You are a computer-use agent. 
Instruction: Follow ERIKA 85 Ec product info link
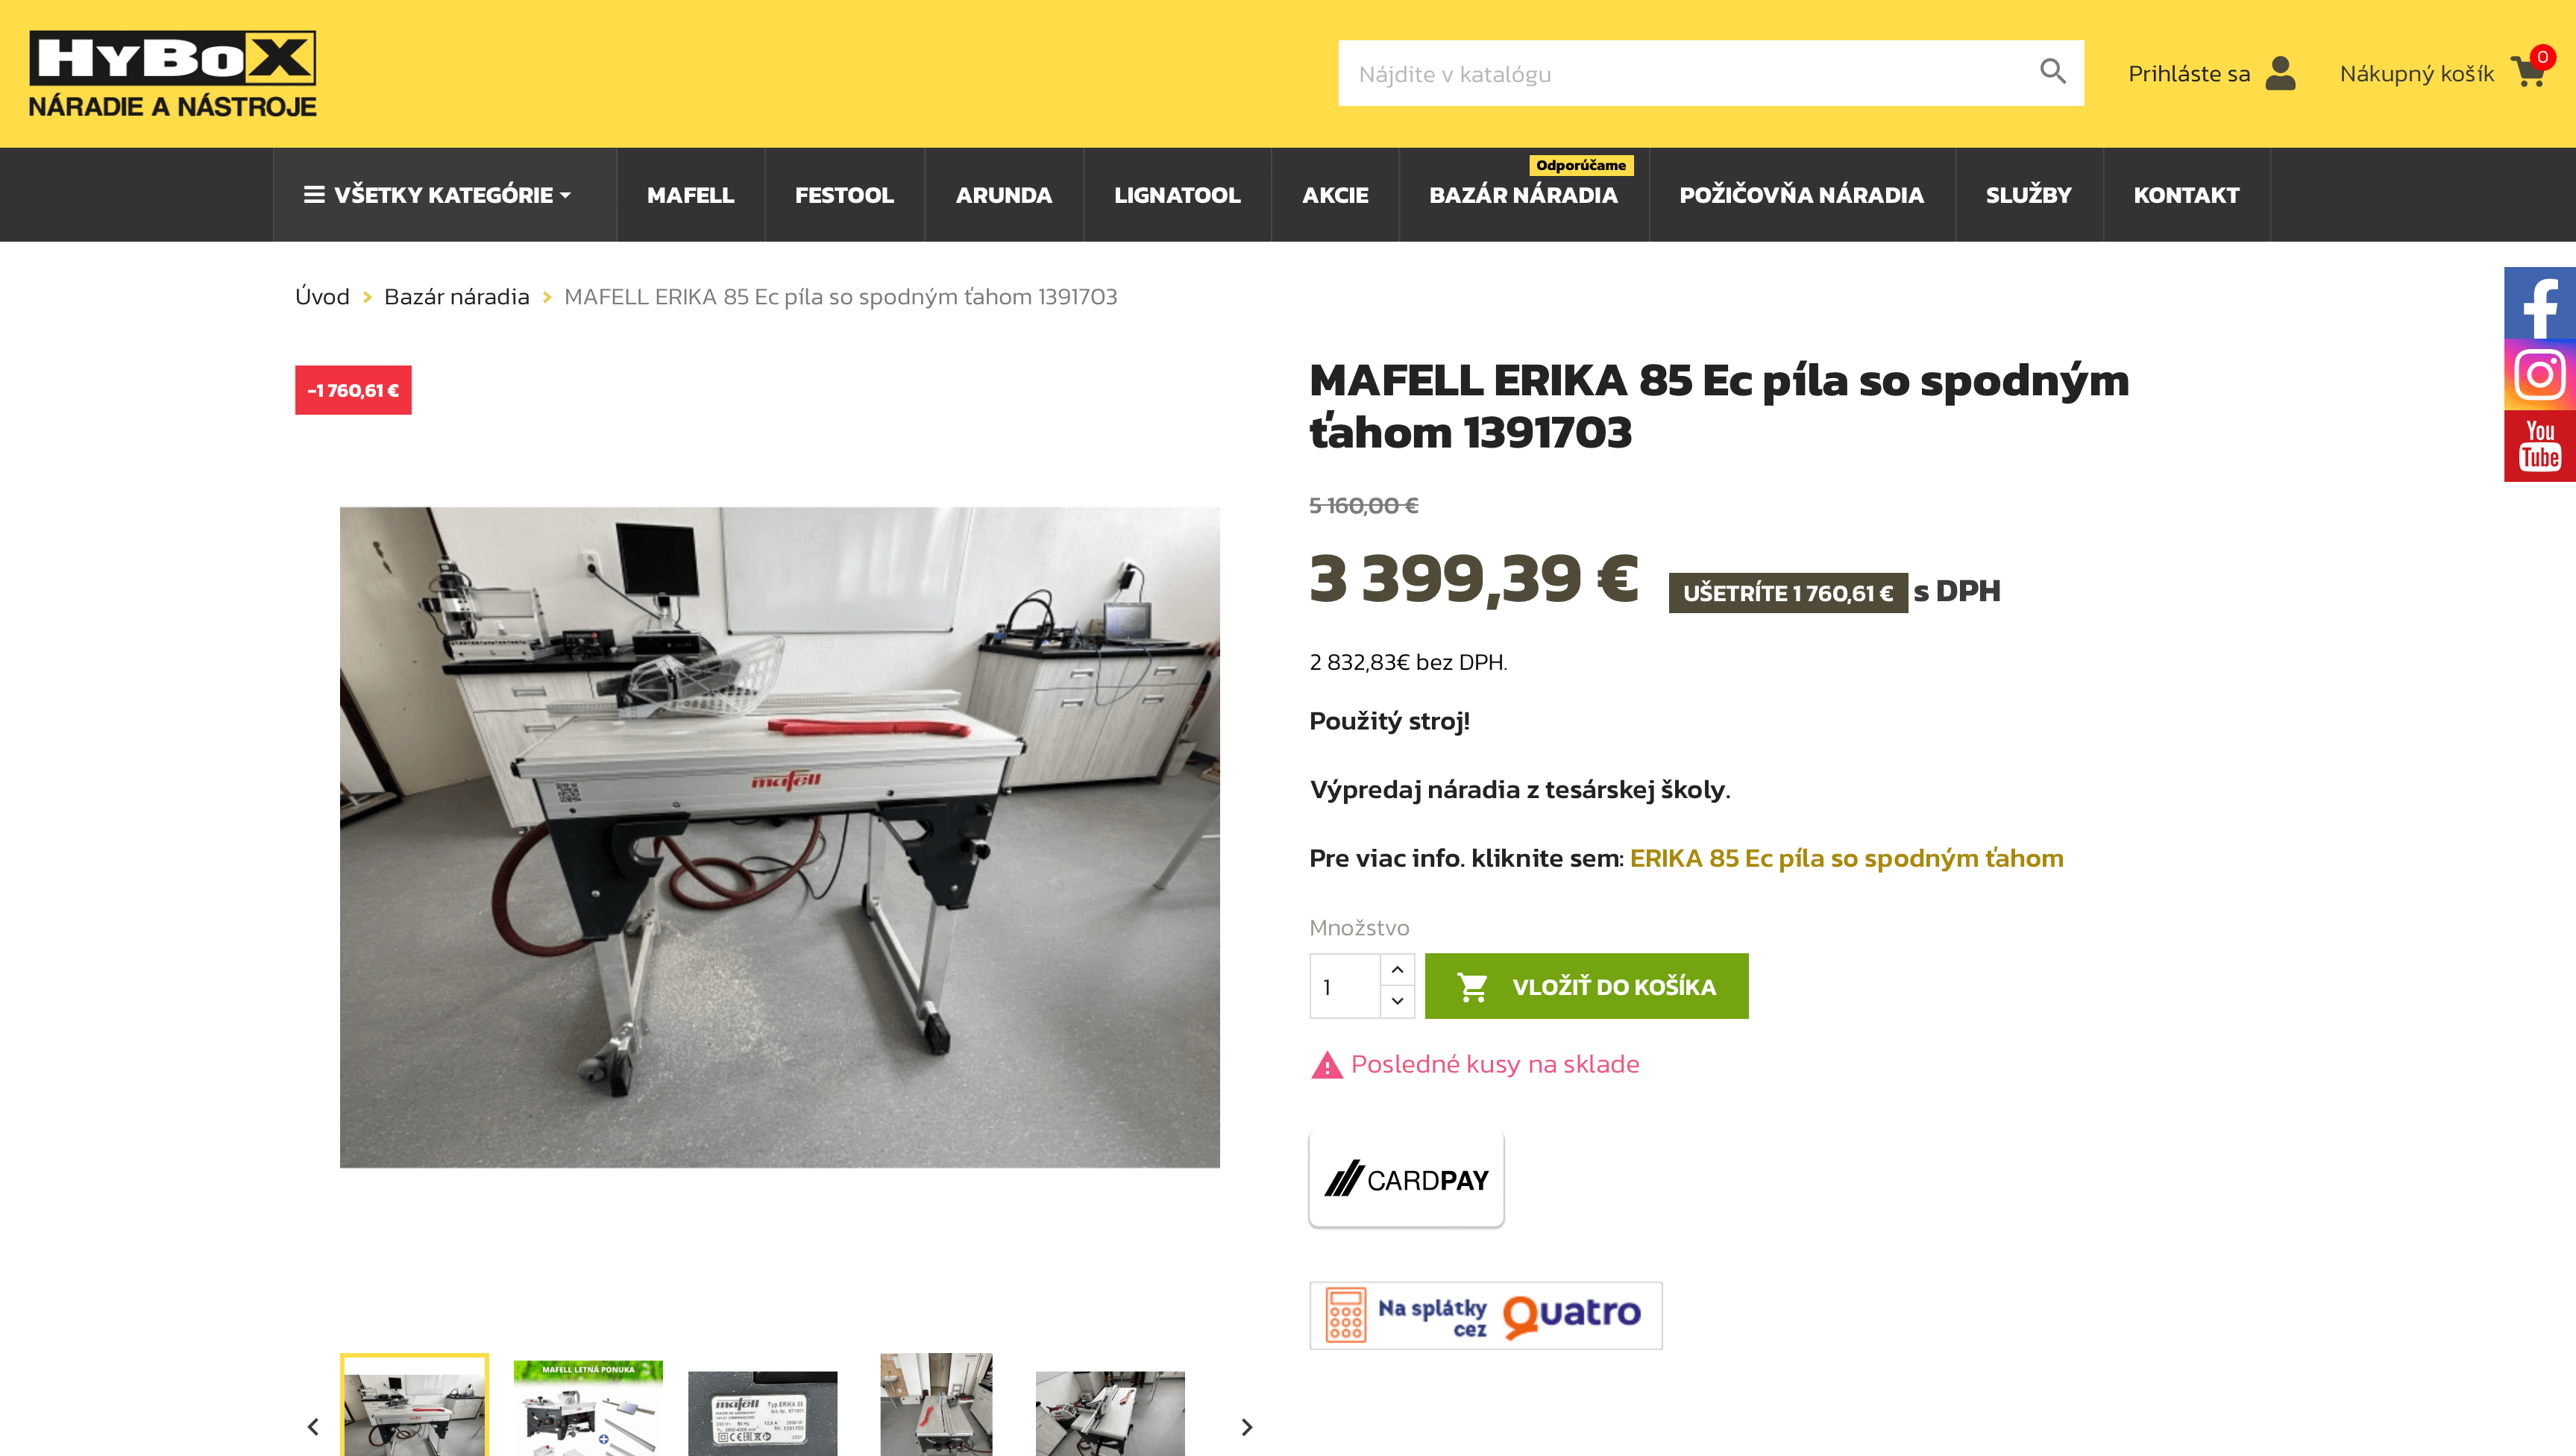click(1846, 858)
